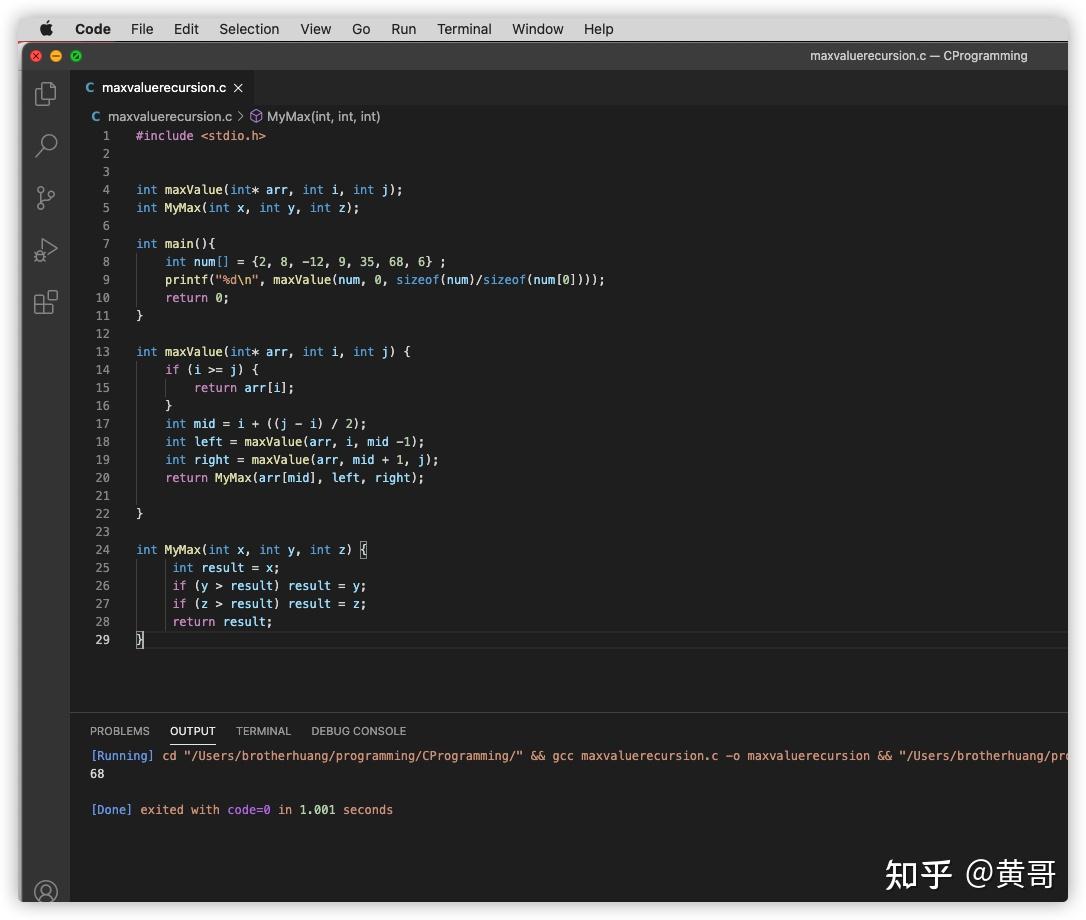The image size is (1086, 920).
Task: Expand the breadcrumb chevron after maxvaluerecursion.c
Action: pyautogui.click(x=241, y=116)
